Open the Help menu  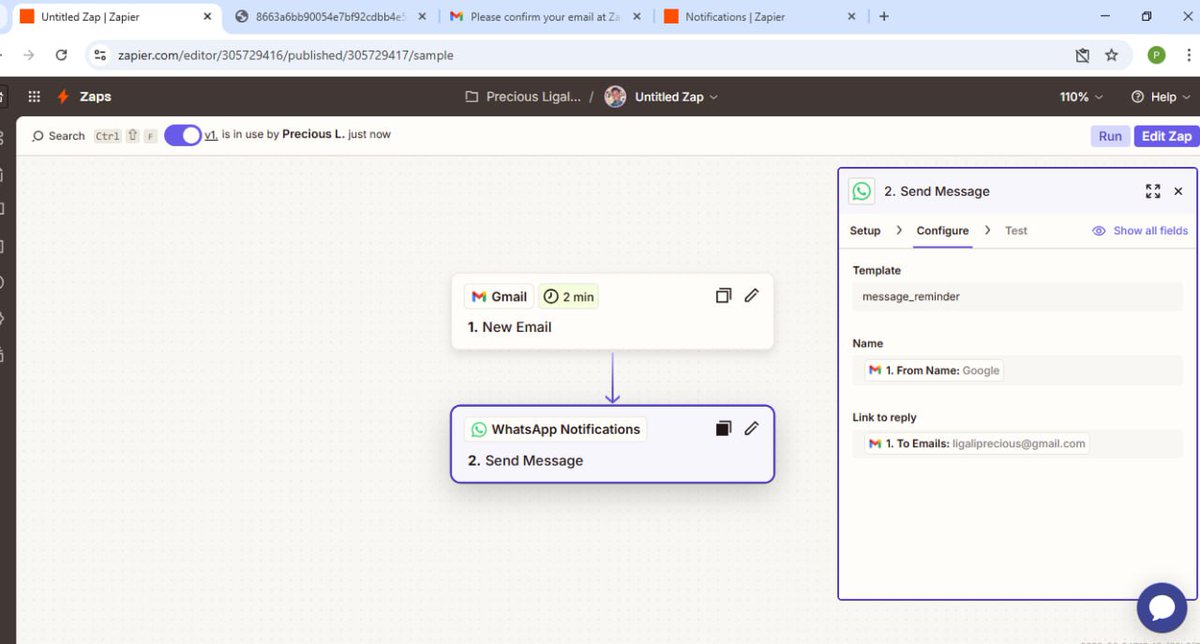1161,97
